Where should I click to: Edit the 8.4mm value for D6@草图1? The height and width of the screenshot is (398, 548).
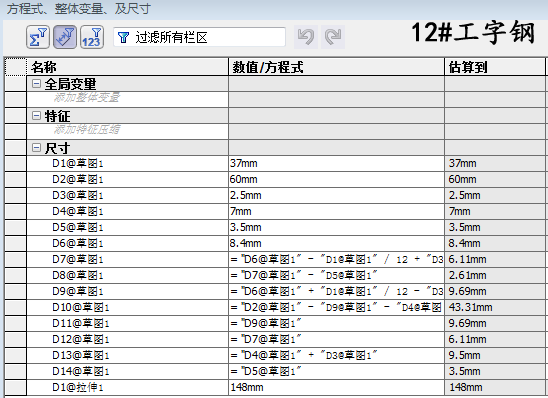click(x=337, y=244)
